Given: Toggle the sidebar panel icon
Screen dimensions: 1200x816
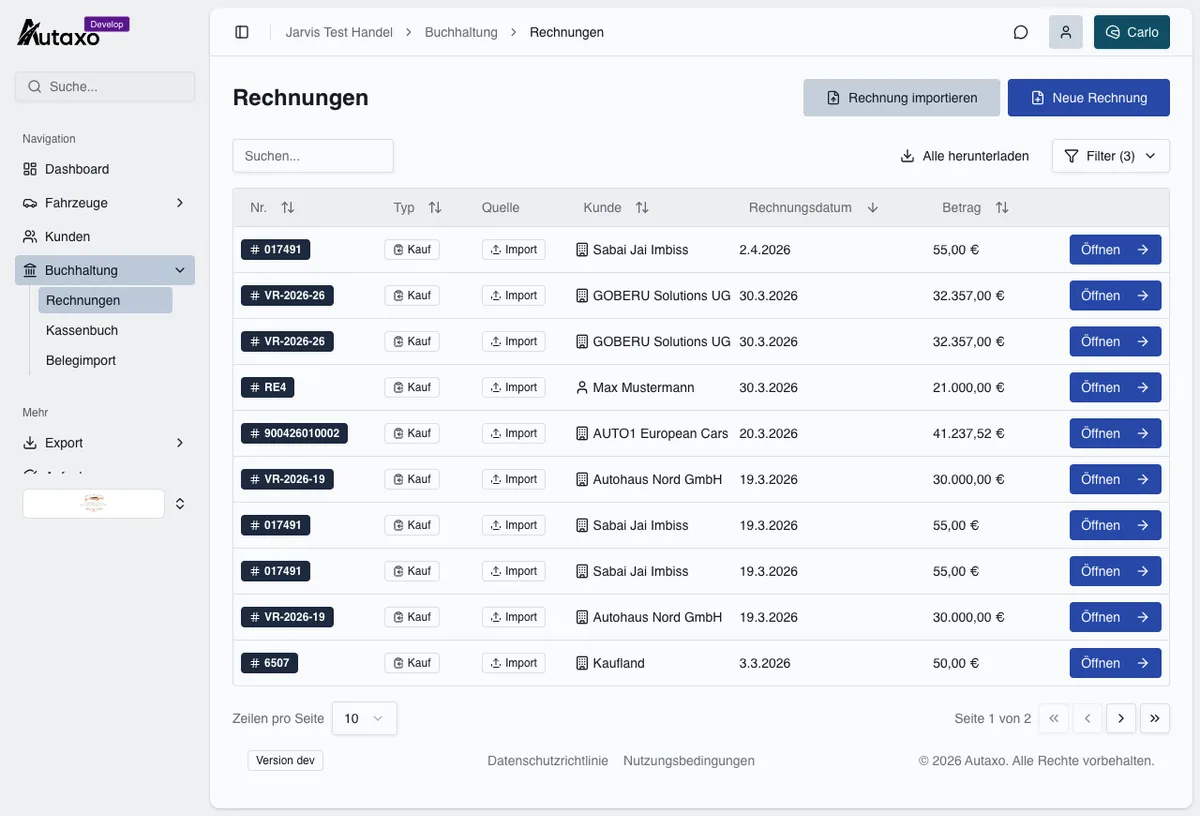Looking at the screenshot, I should point(242,32).
